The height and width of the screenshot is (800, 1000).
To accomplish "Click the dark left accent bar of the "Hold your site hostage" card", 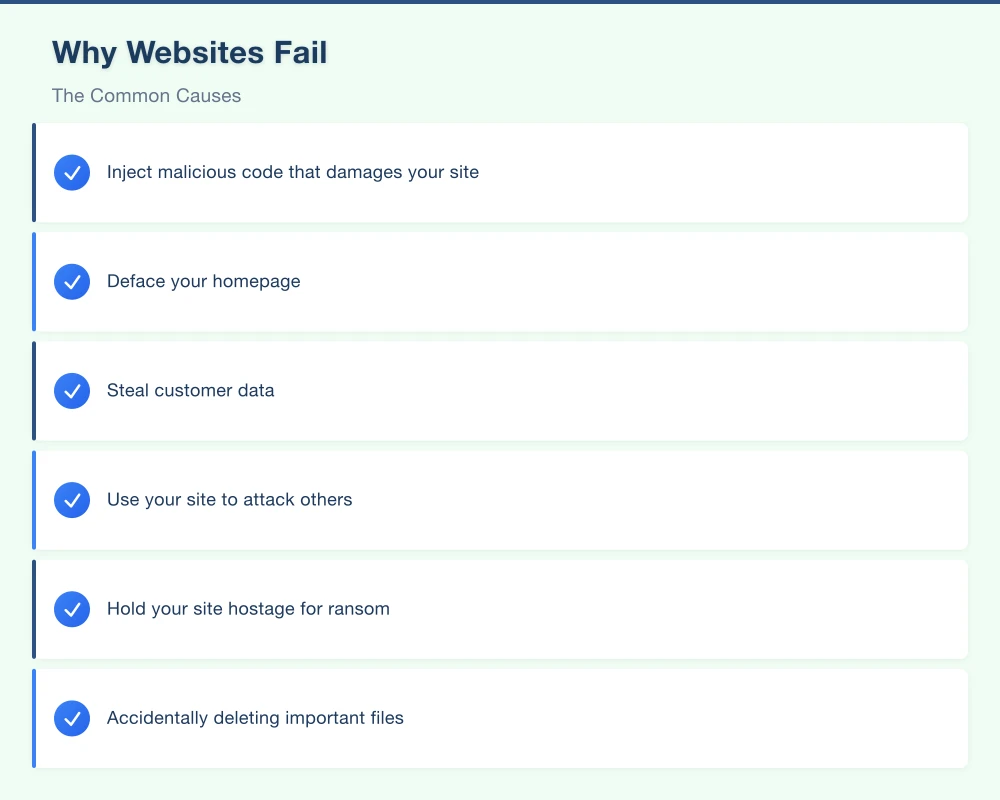I will click(34, 609).
